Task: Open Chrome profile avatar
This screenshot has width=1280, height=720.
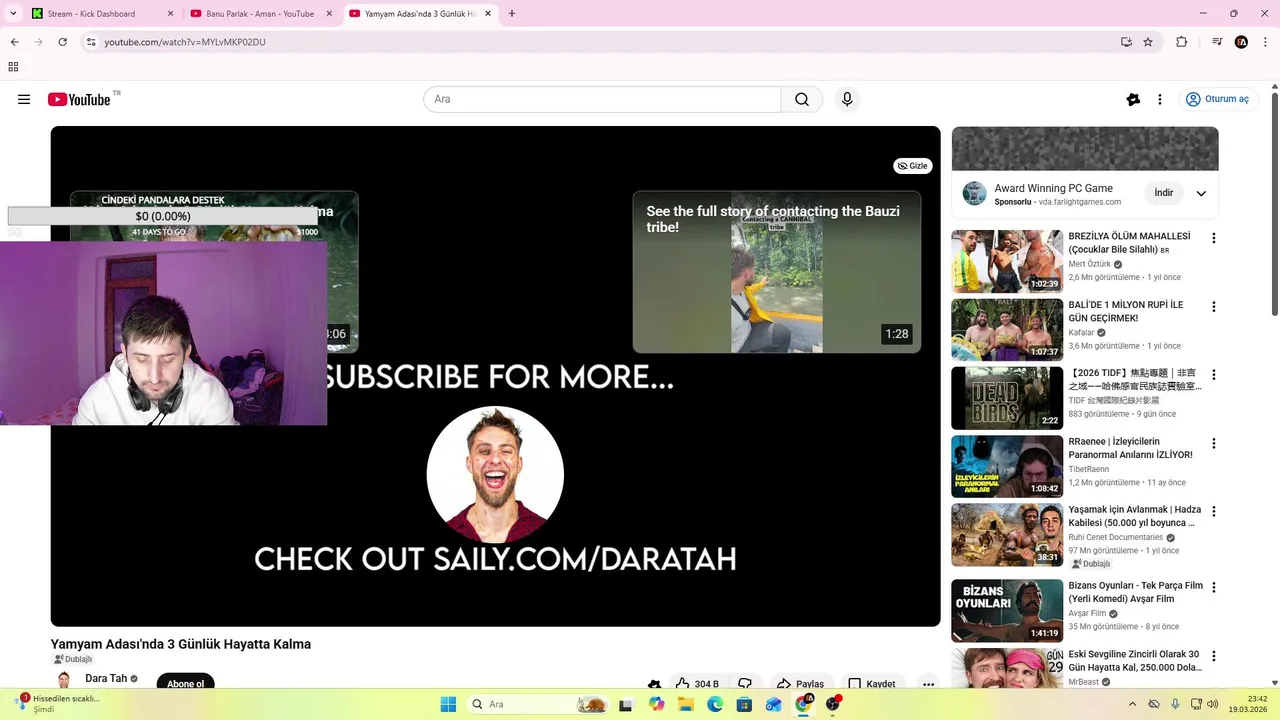Action: 1241,42
